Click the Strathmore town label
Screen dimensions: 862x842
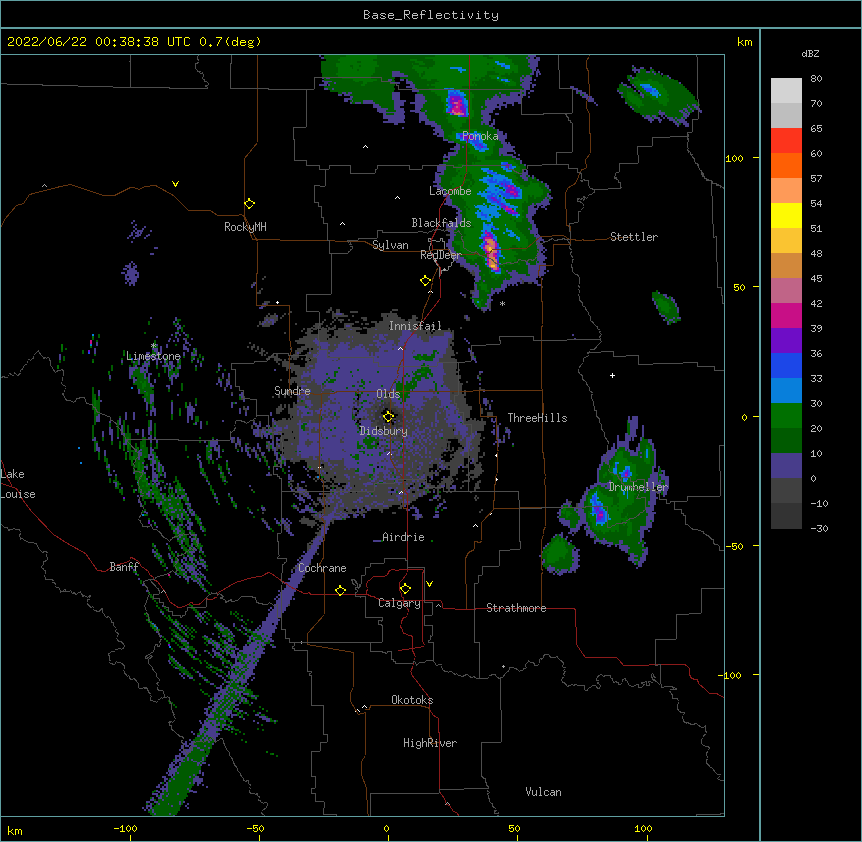point(516,608)
